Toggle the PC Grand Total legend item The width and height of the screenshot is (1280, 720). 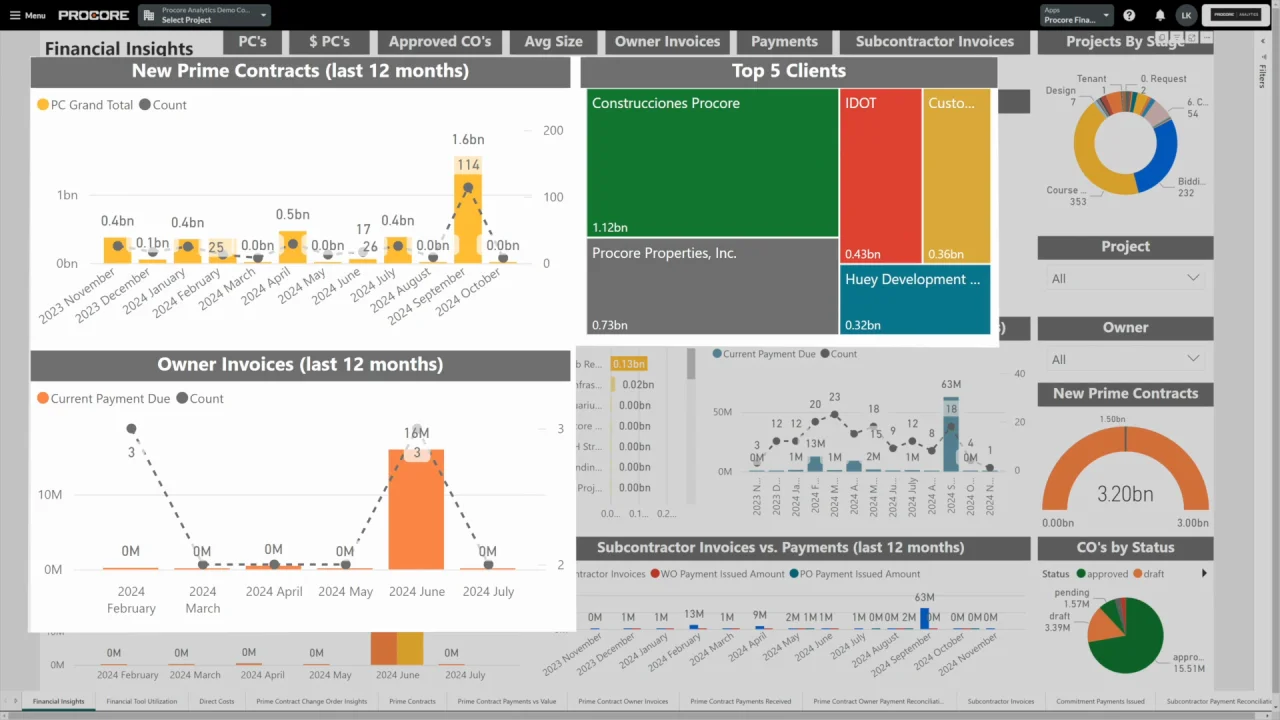(84, 104)
